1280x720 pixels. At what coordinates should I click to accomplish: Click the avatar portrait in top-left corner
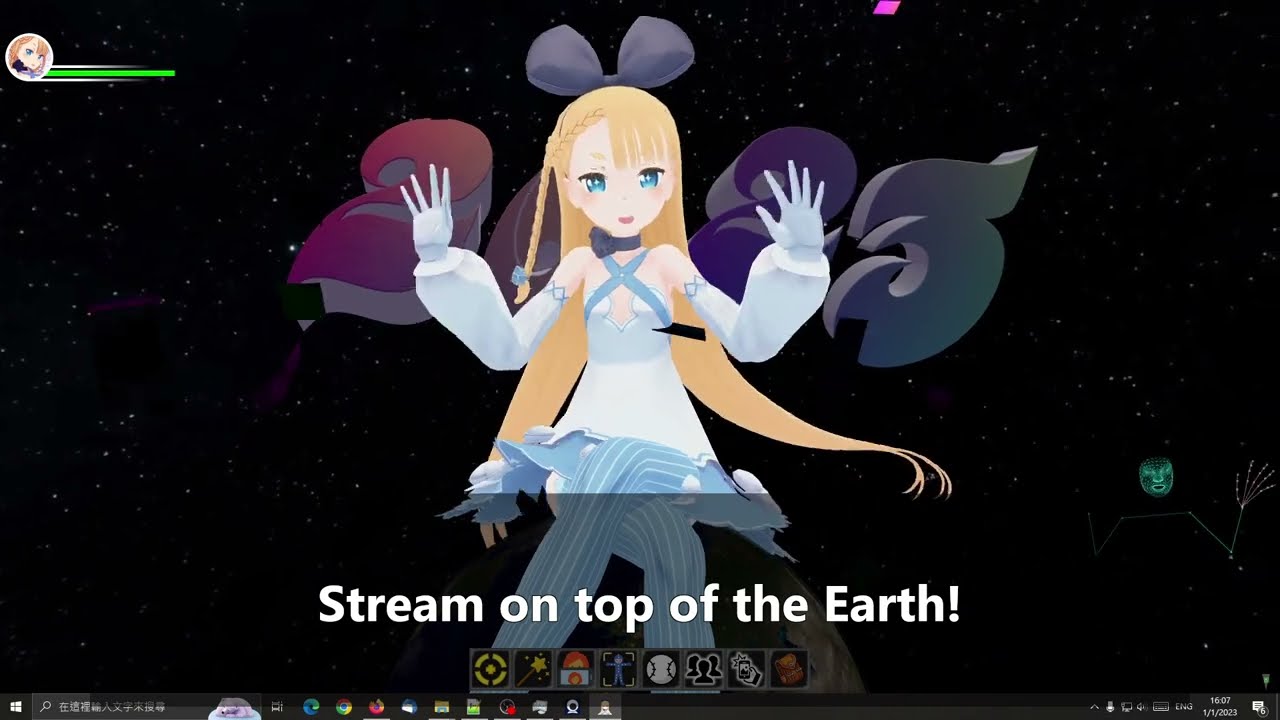[x=29, y=56]
